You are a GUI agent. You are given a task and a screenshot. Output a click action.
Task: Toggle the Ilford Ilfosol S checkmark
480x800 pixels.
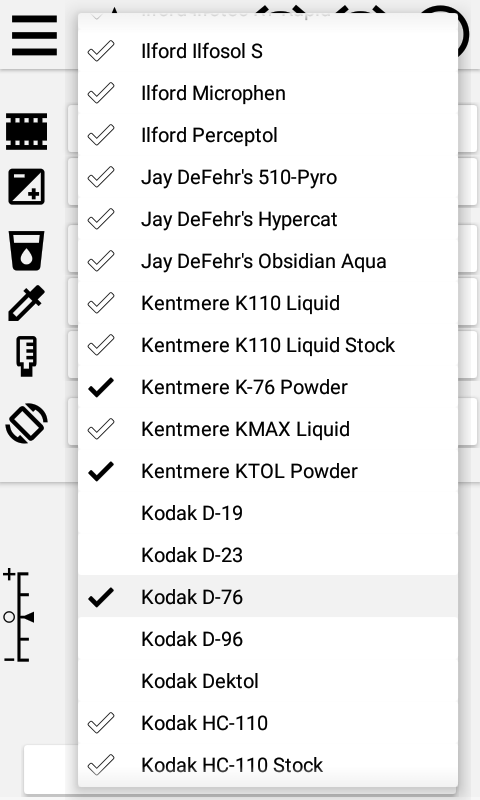tap(101, 51)
